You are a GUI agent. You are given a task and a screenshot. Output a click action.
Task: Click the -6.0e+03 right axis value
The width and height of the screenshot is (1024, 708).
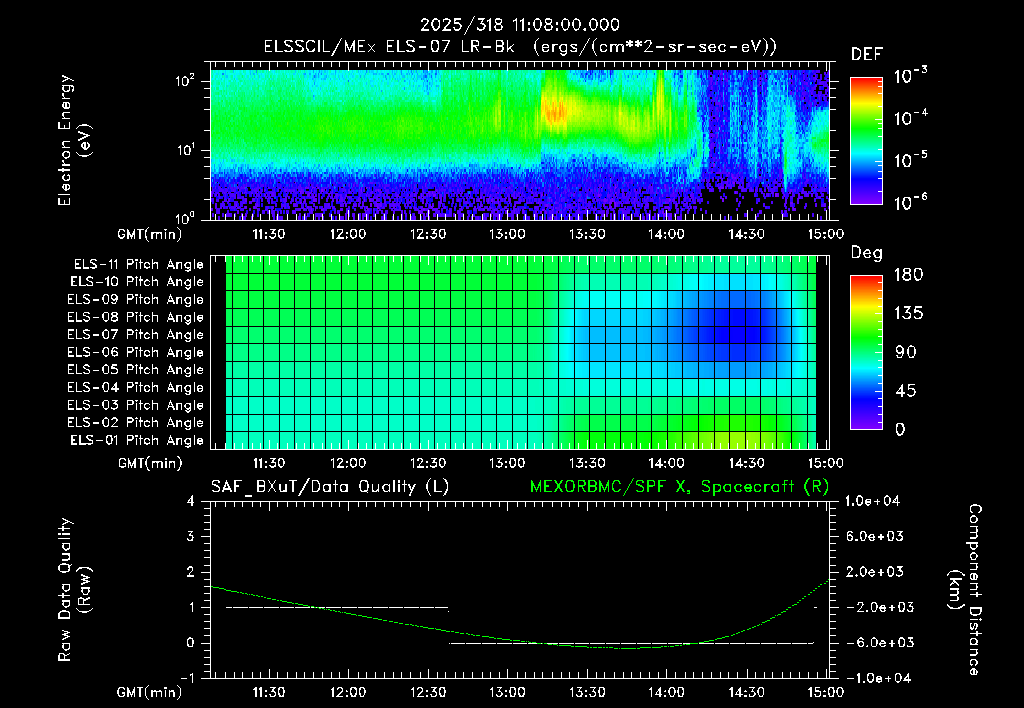[x=874, y=643]
